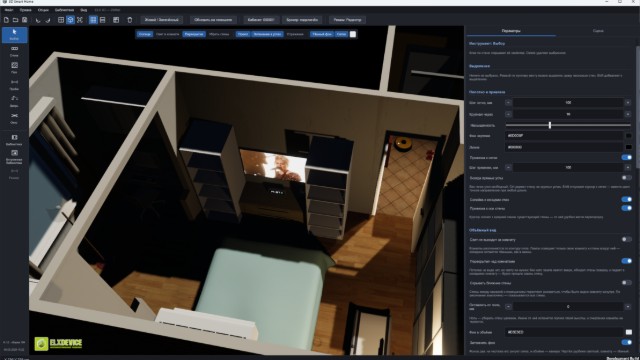Switch to the Сцена tab

pyautogui.click(x=598, y=31)
